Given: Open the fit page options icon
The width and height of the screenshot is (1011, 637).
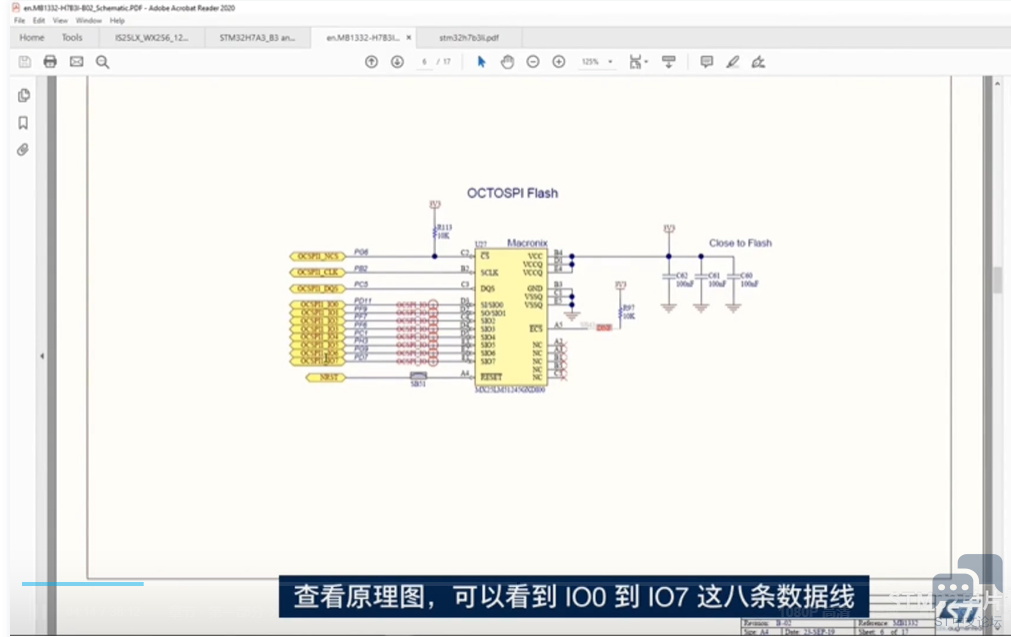Looking at the screenshot, I should point(638,62).
